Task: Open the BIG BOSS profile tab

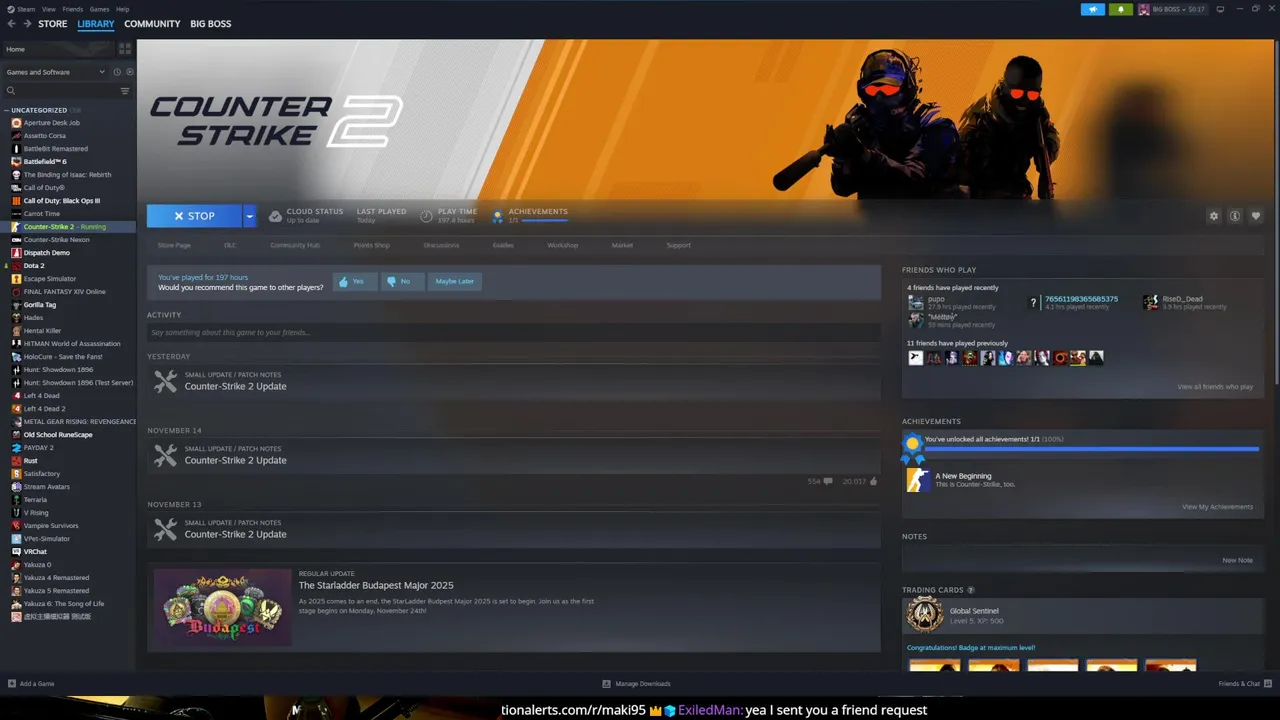Action: tap(211, 24)
